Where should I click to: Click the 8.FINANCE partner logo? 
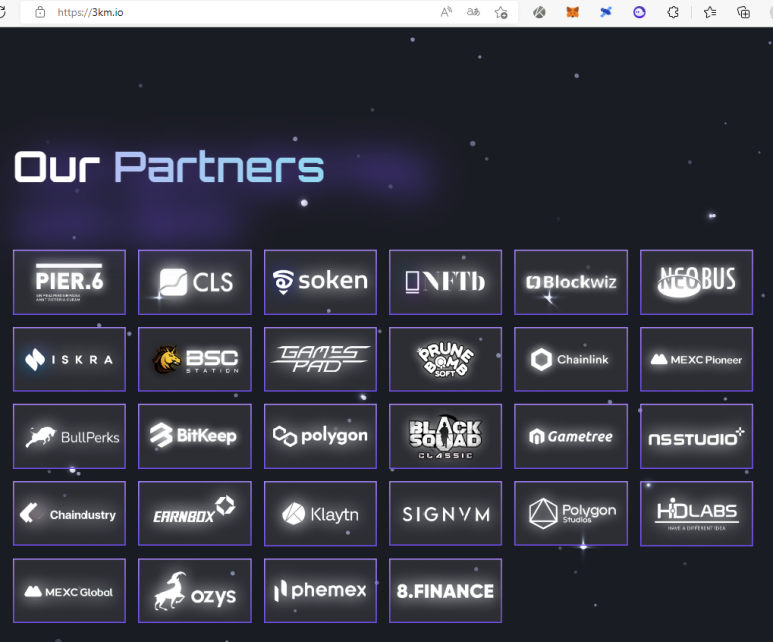tap(445, 591)
